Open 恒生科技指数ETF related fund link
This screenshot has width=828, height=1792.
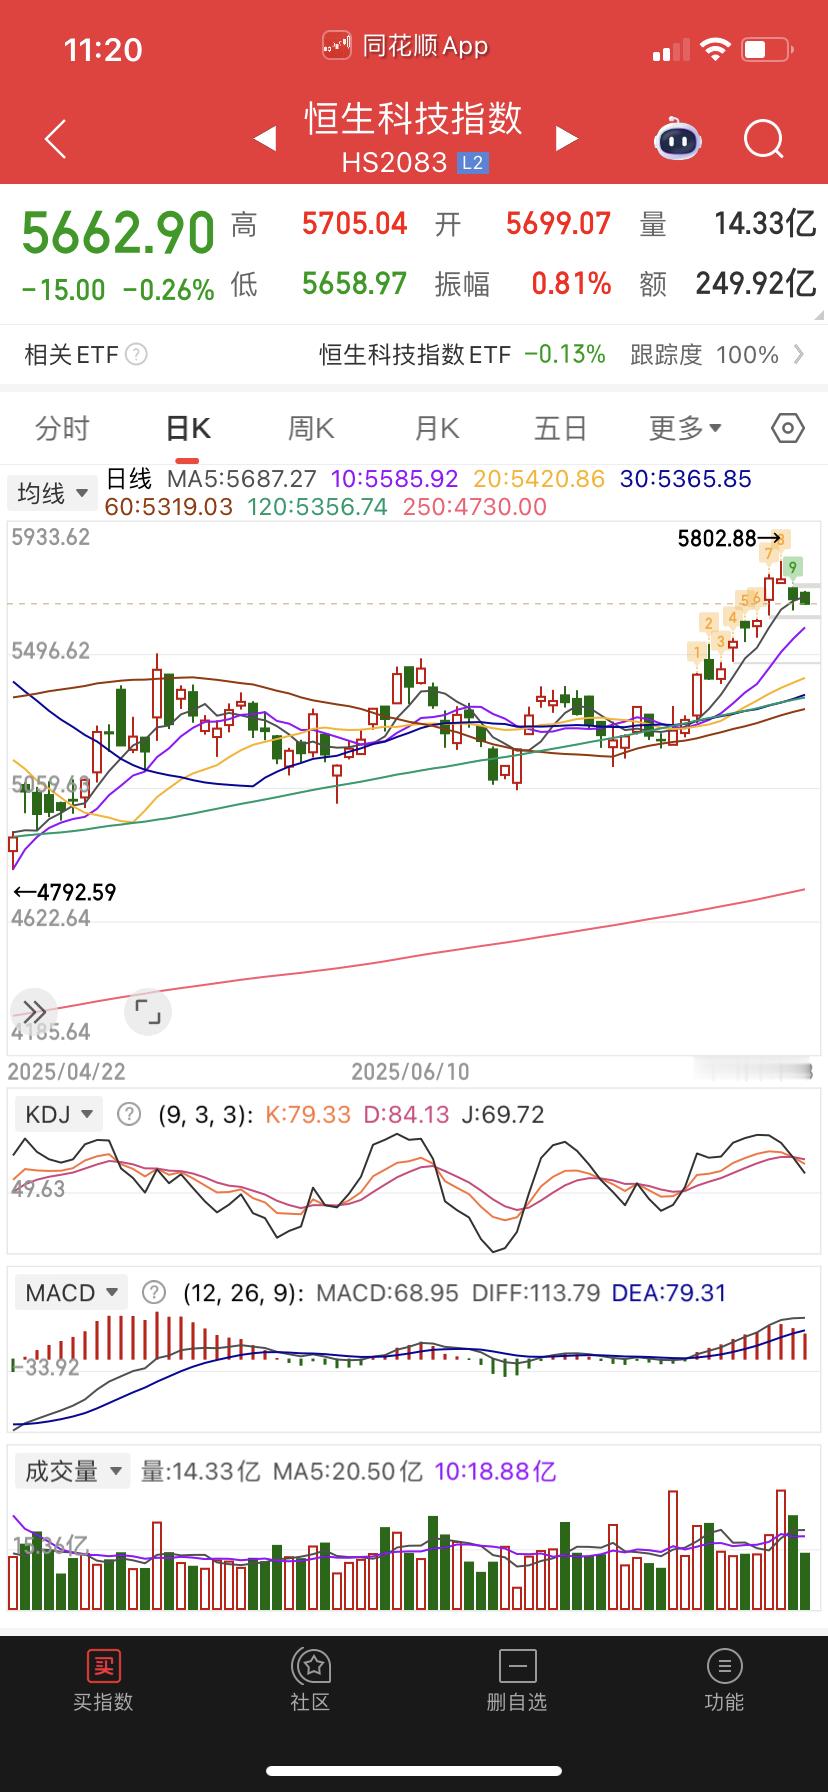click(415, 354)
